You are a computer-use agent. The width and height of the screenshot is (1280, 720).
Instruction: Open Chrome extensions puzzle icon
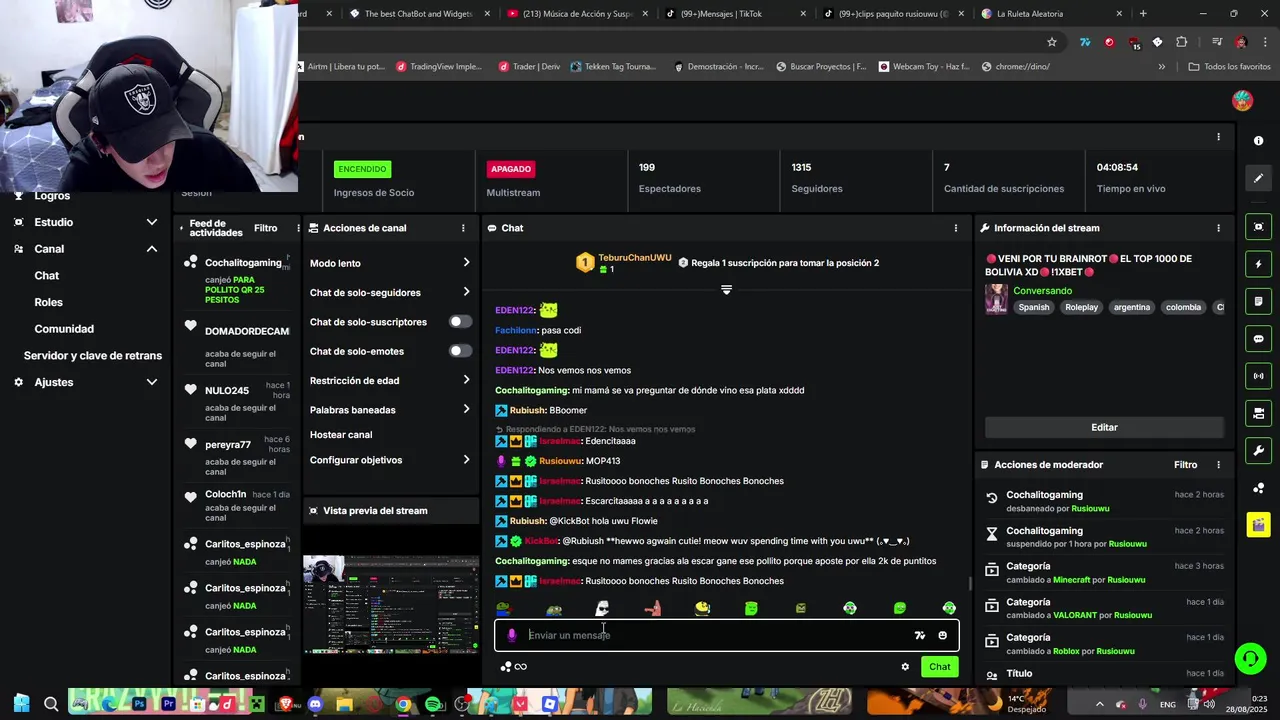(x=1182, y=42)
